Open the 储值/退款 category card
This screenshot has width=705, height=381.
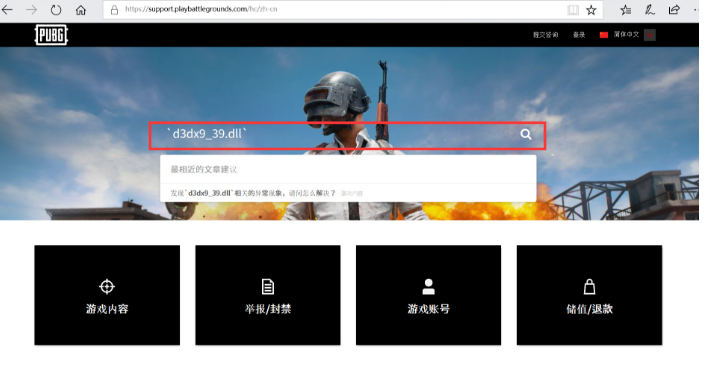point(589,295)
